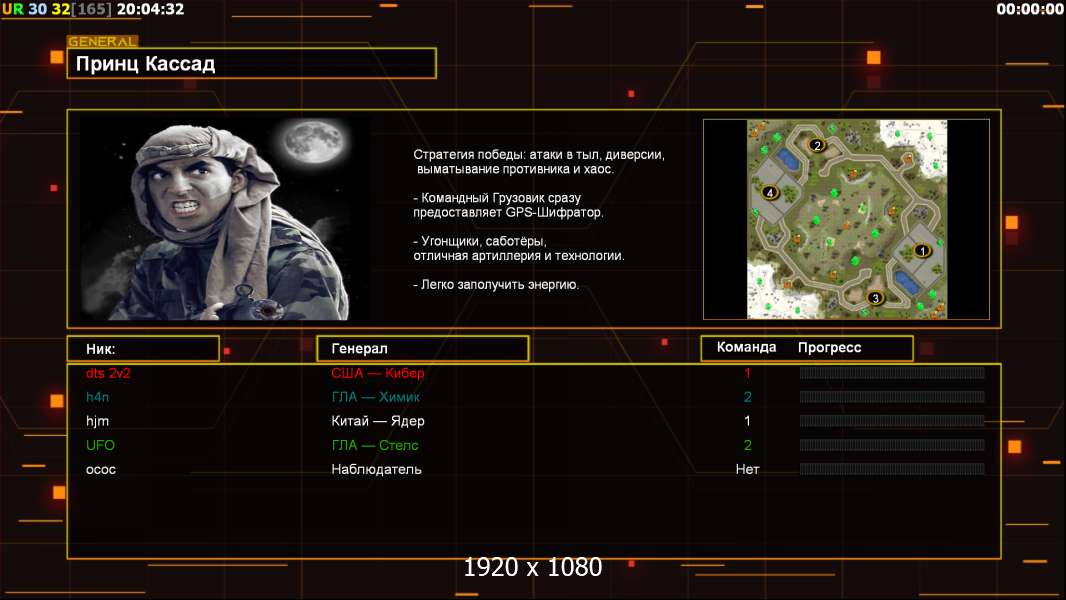Click the general name field Принц Кассад

point(252,63)
